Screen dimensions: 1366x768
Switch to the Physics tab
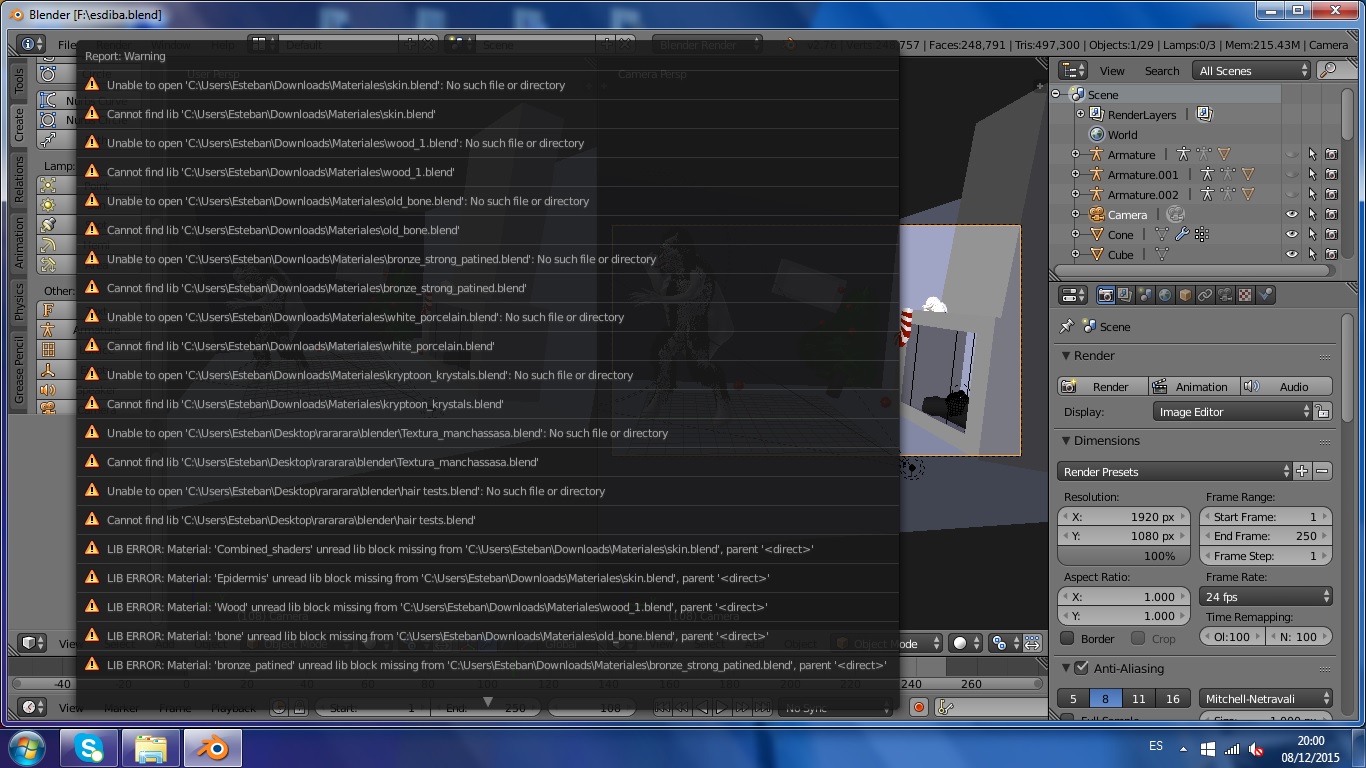pyautogui.click(x=18, y=302)
